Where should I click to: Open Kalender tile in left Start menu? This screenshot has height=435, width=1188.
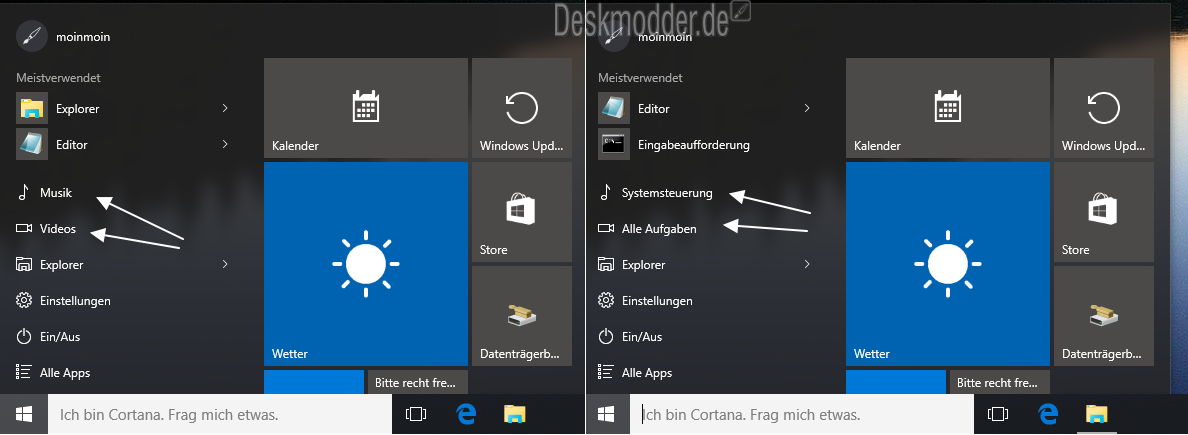coord(366,108)
